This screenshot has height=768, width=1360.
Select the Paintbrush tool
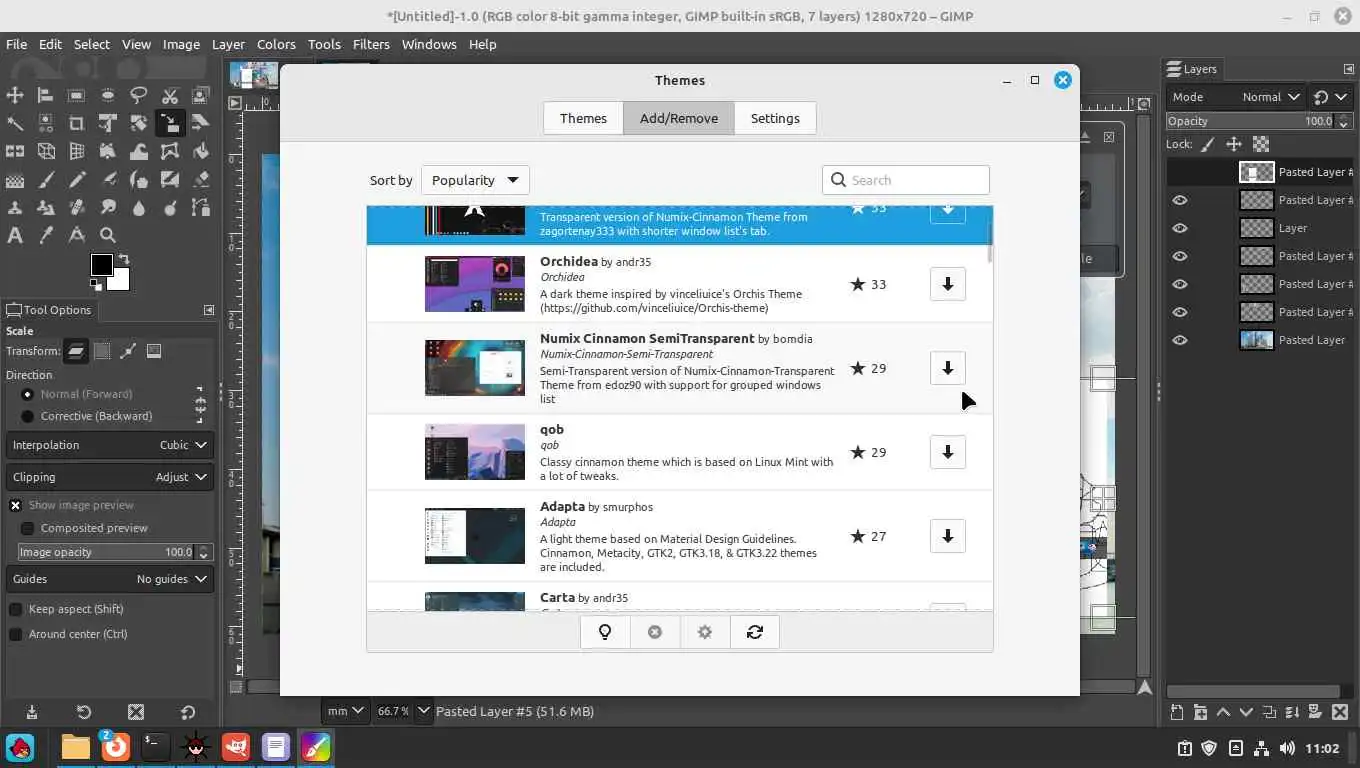[x=45, y=180]
